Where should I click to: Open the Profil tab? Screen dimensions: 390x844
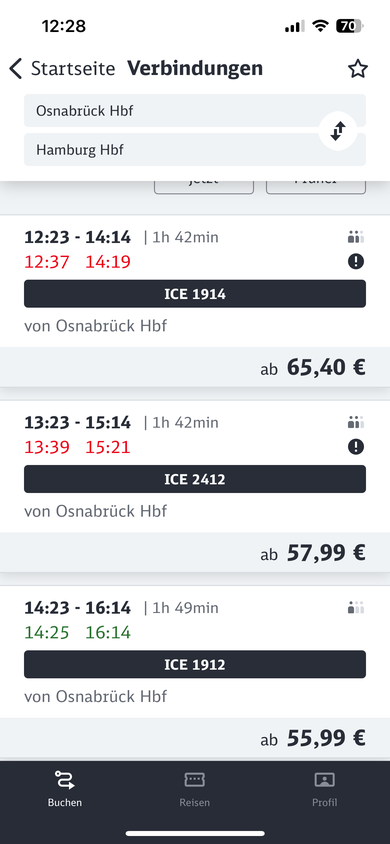tap(324, 789)
